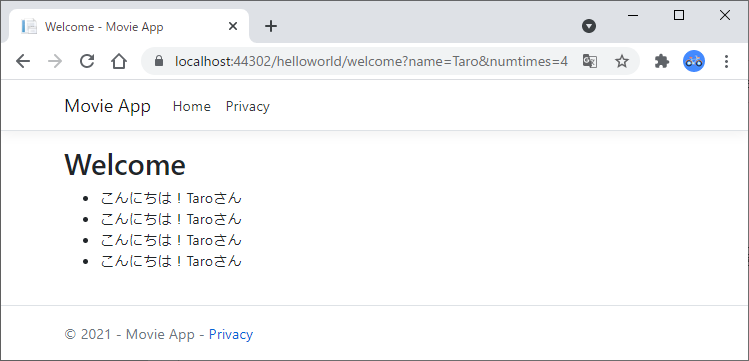The height and width of the screenshot is (361, 749).
Task: Expand the tab search dropdown arrow
Action: pos(589,26)
